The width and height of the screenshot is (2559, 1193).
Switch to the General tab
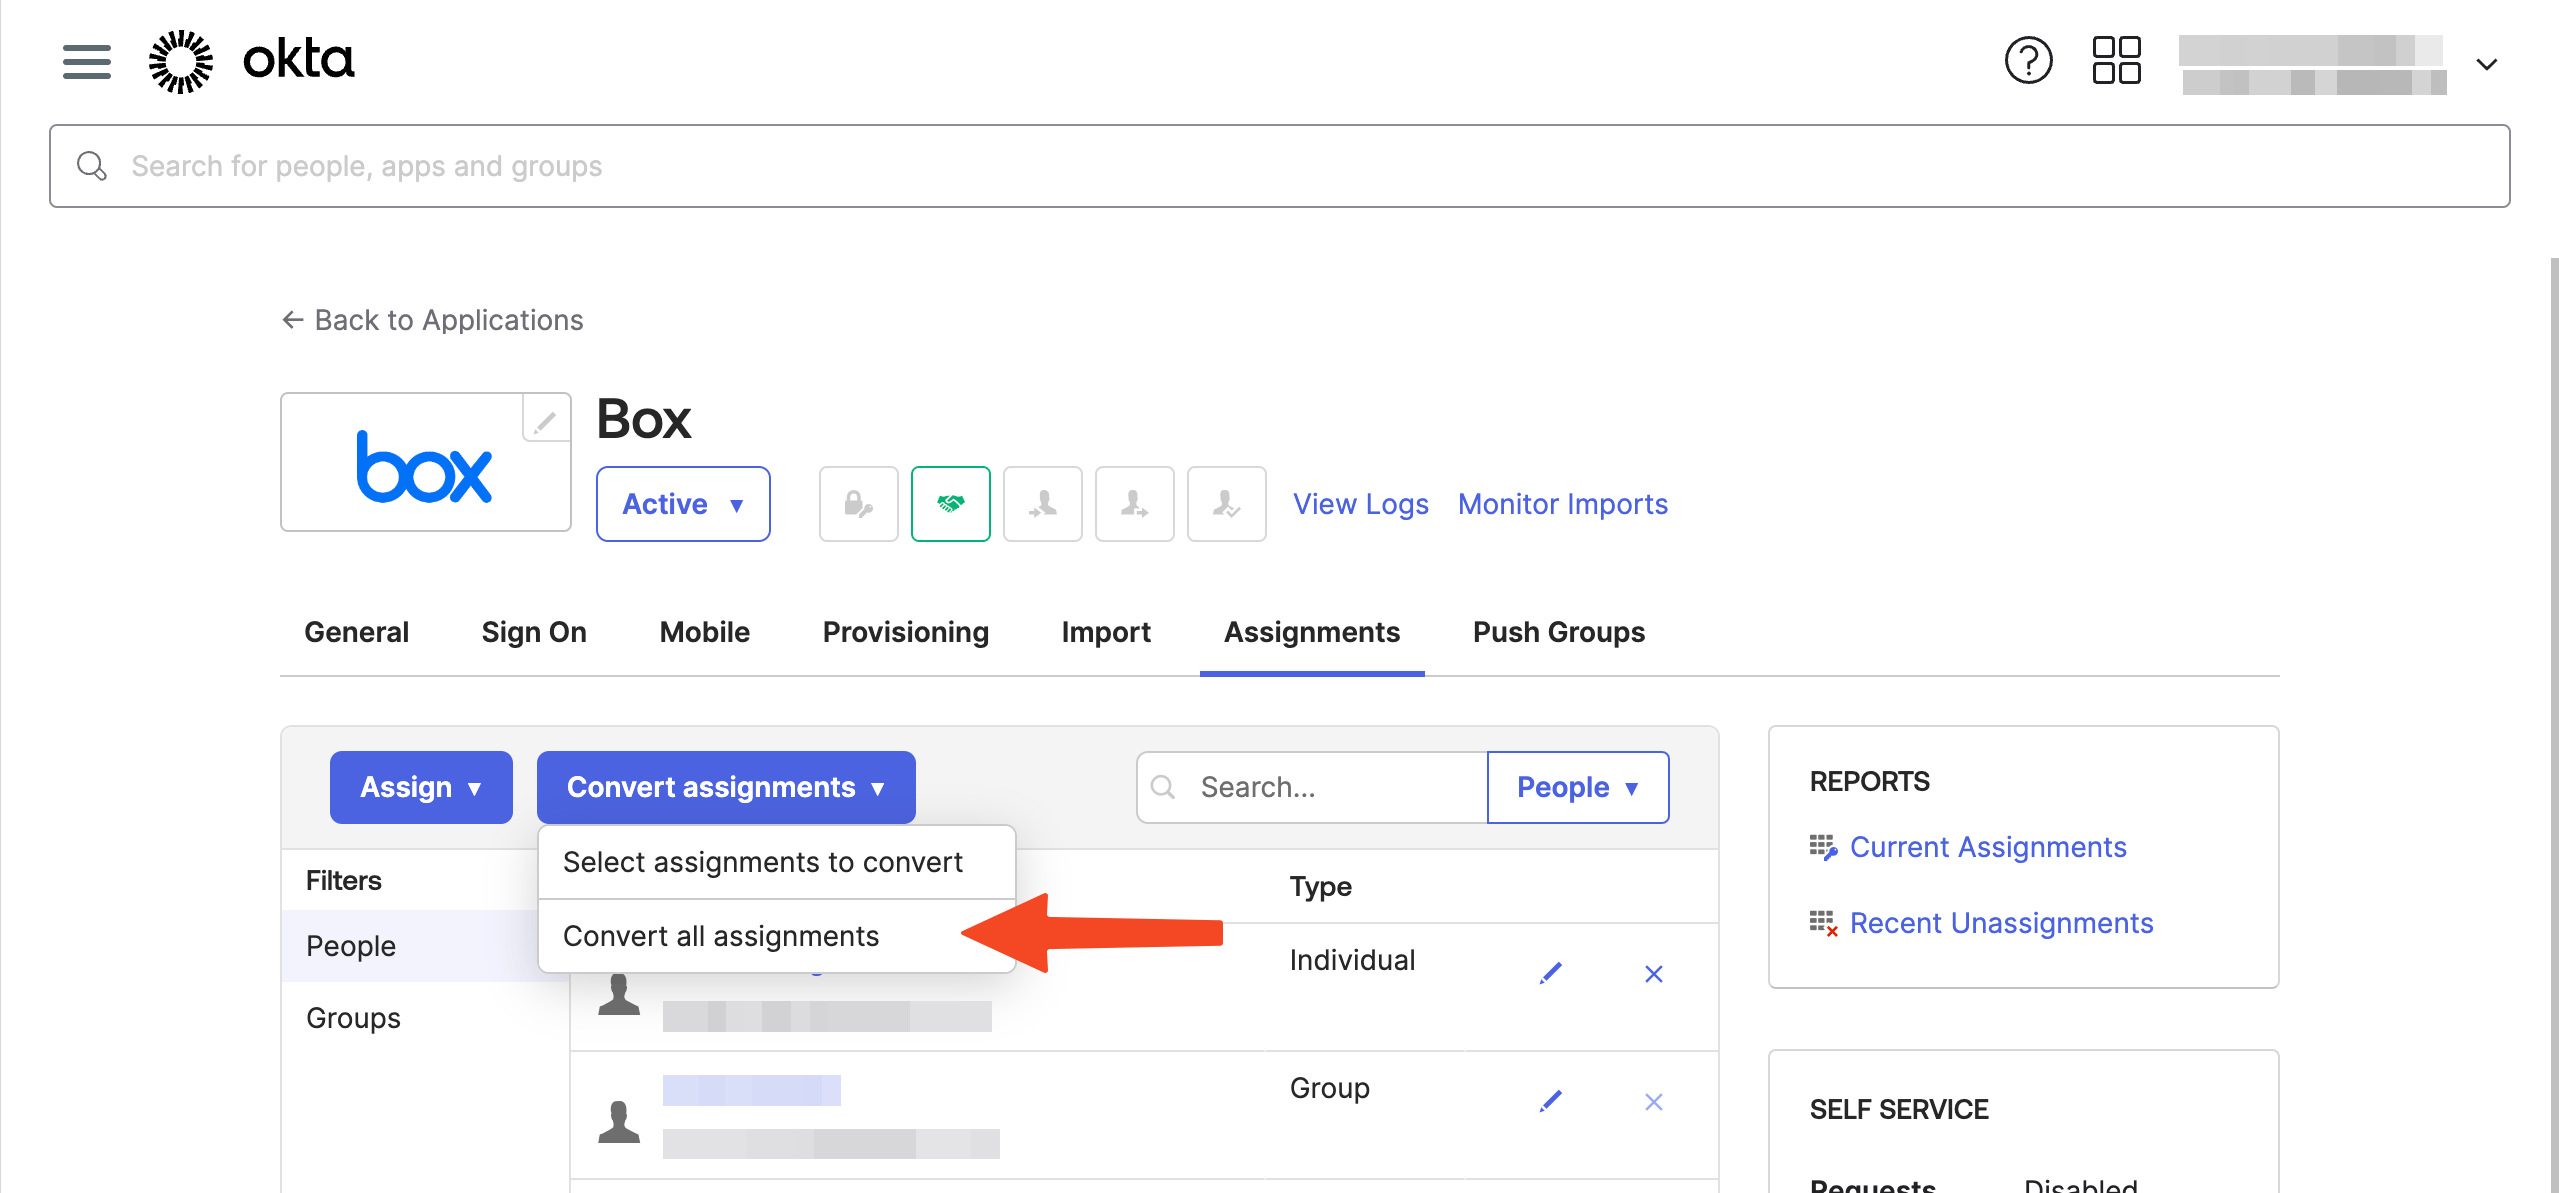[356, 632]
